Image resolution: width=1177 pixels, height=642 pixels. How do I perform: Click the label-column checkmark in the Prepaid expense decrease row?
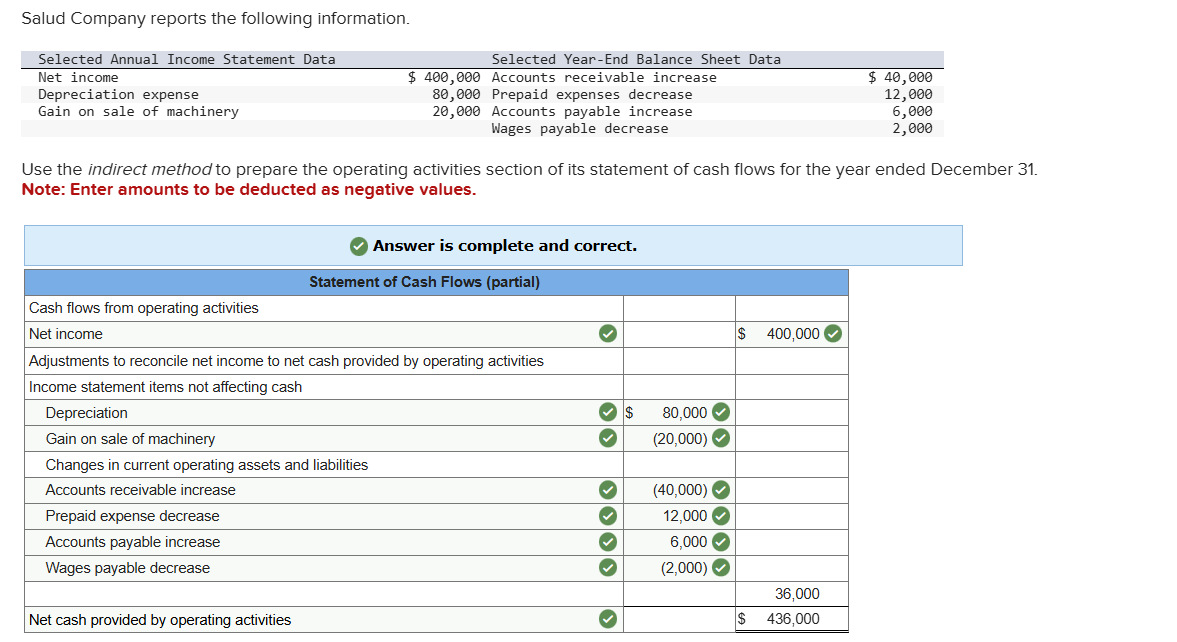608,516
